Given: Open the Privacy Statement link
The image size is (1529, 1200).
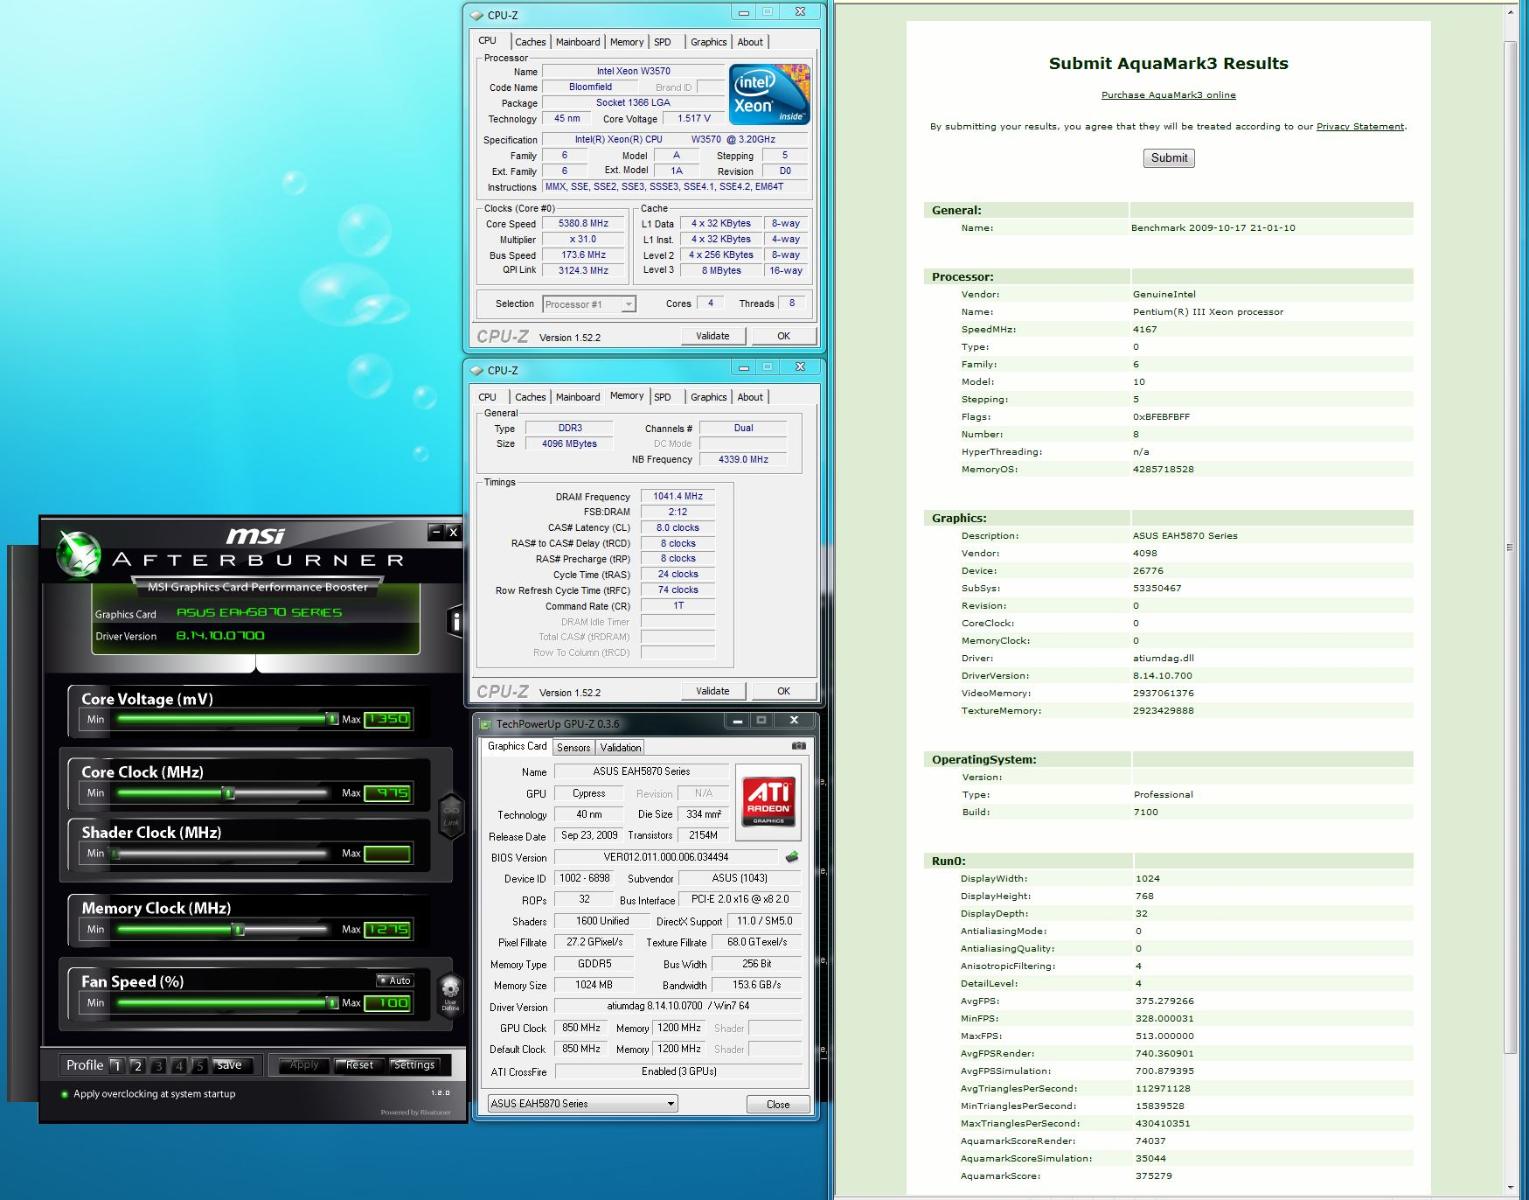Looking at the screenshot, I should click(x=1360, y=126).
